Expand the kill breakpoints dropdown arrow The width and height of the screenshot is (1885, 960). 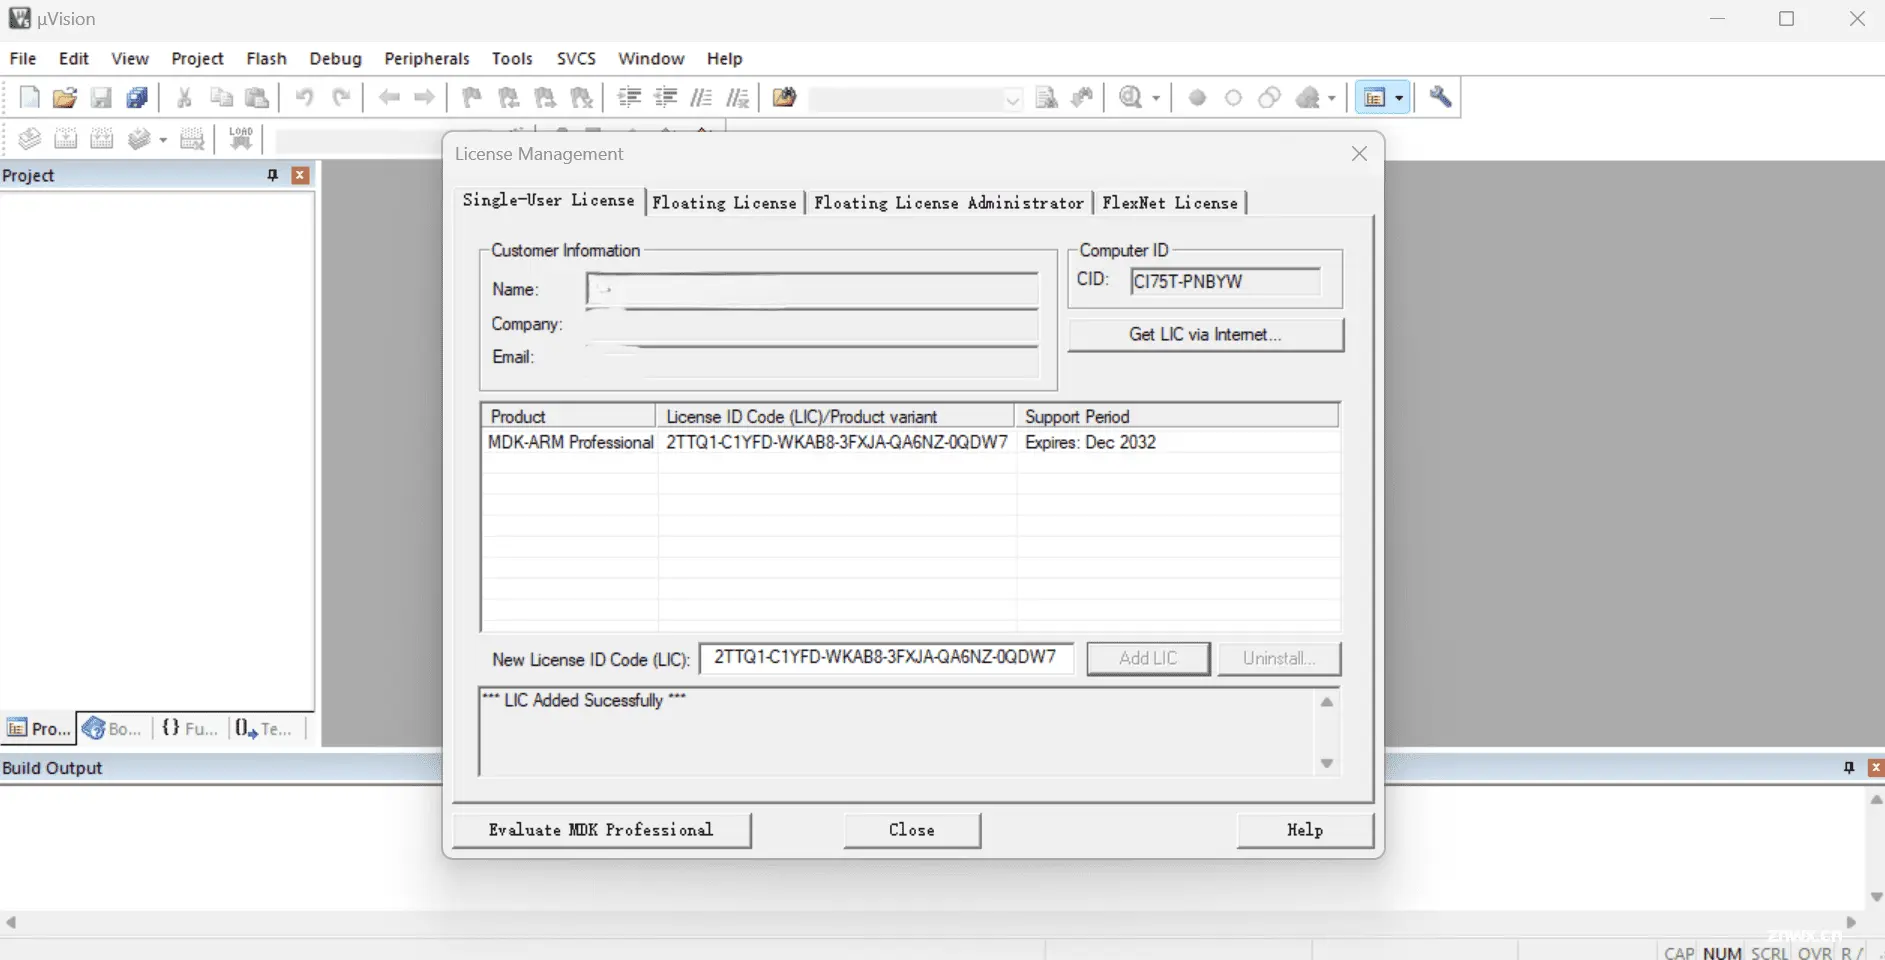(x=1332, y=98)
